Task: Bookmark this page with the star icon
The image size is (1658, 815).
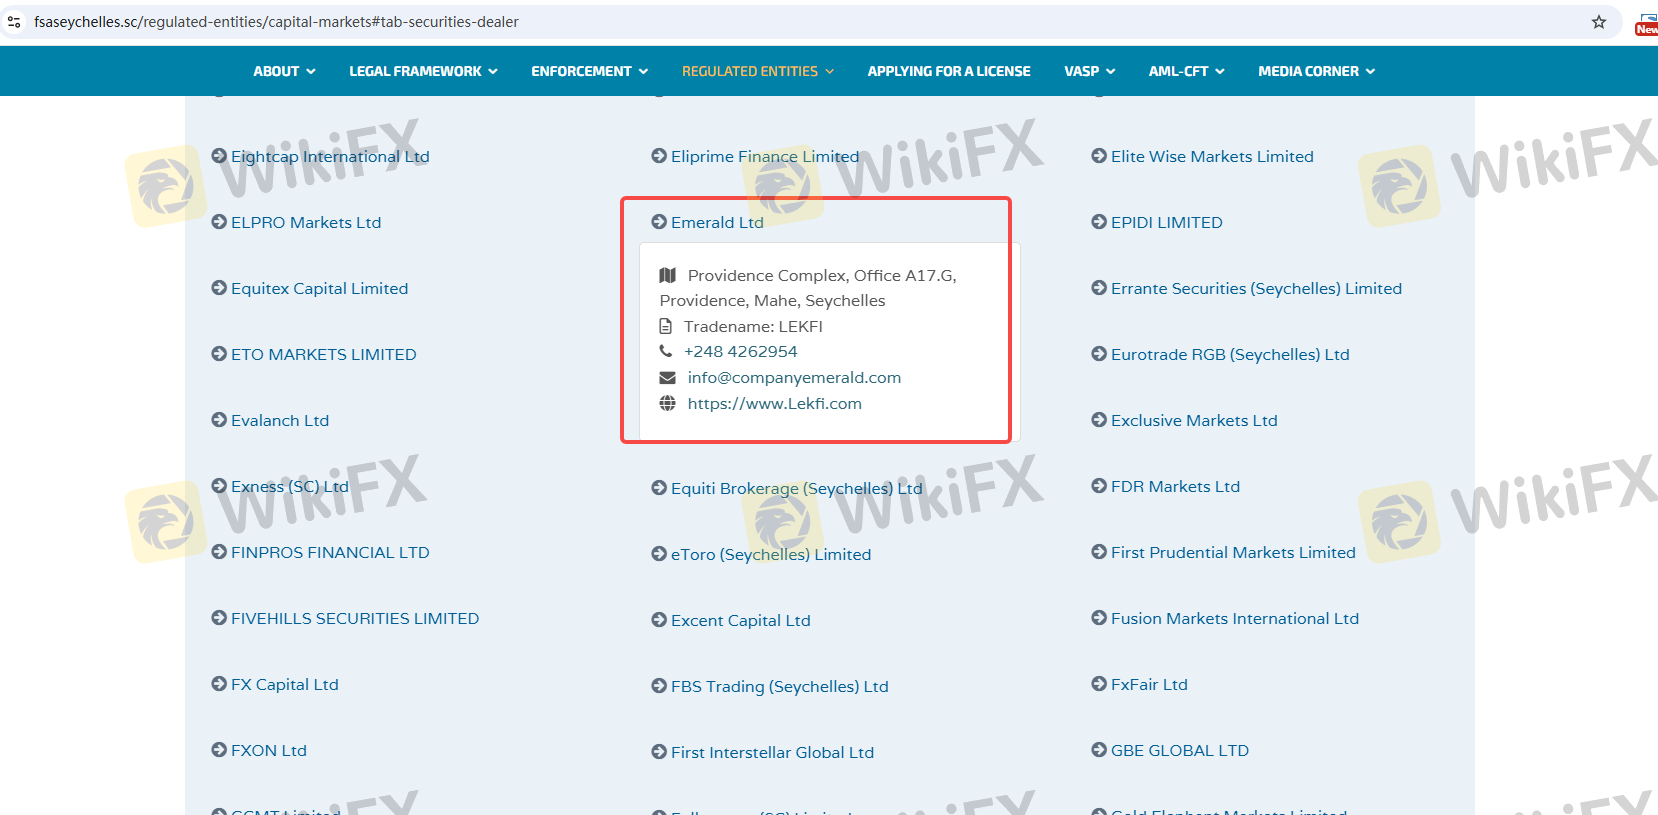Action: coord(1598,22)
